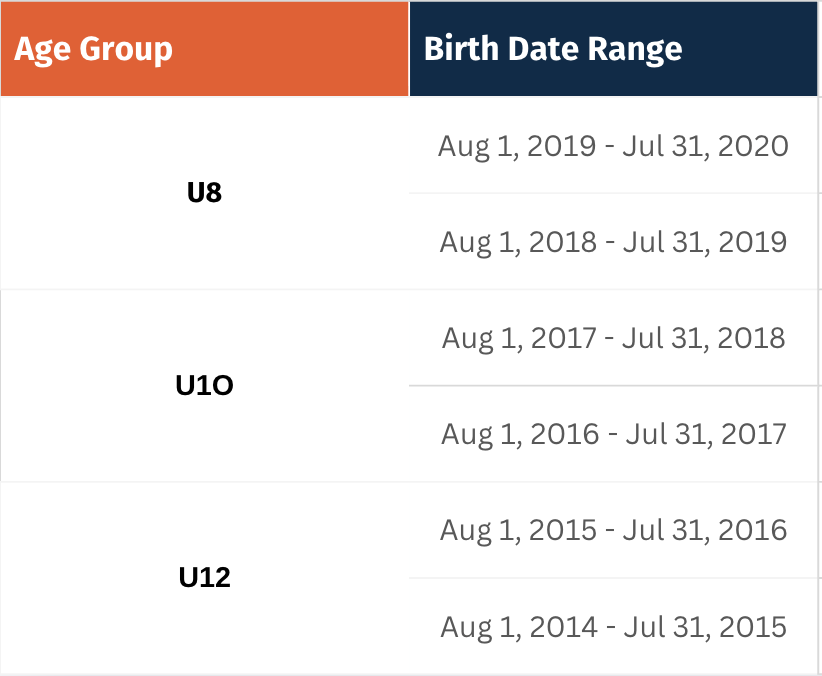Click the "Jul 31, 2020" end date text

tap(705, 146)
